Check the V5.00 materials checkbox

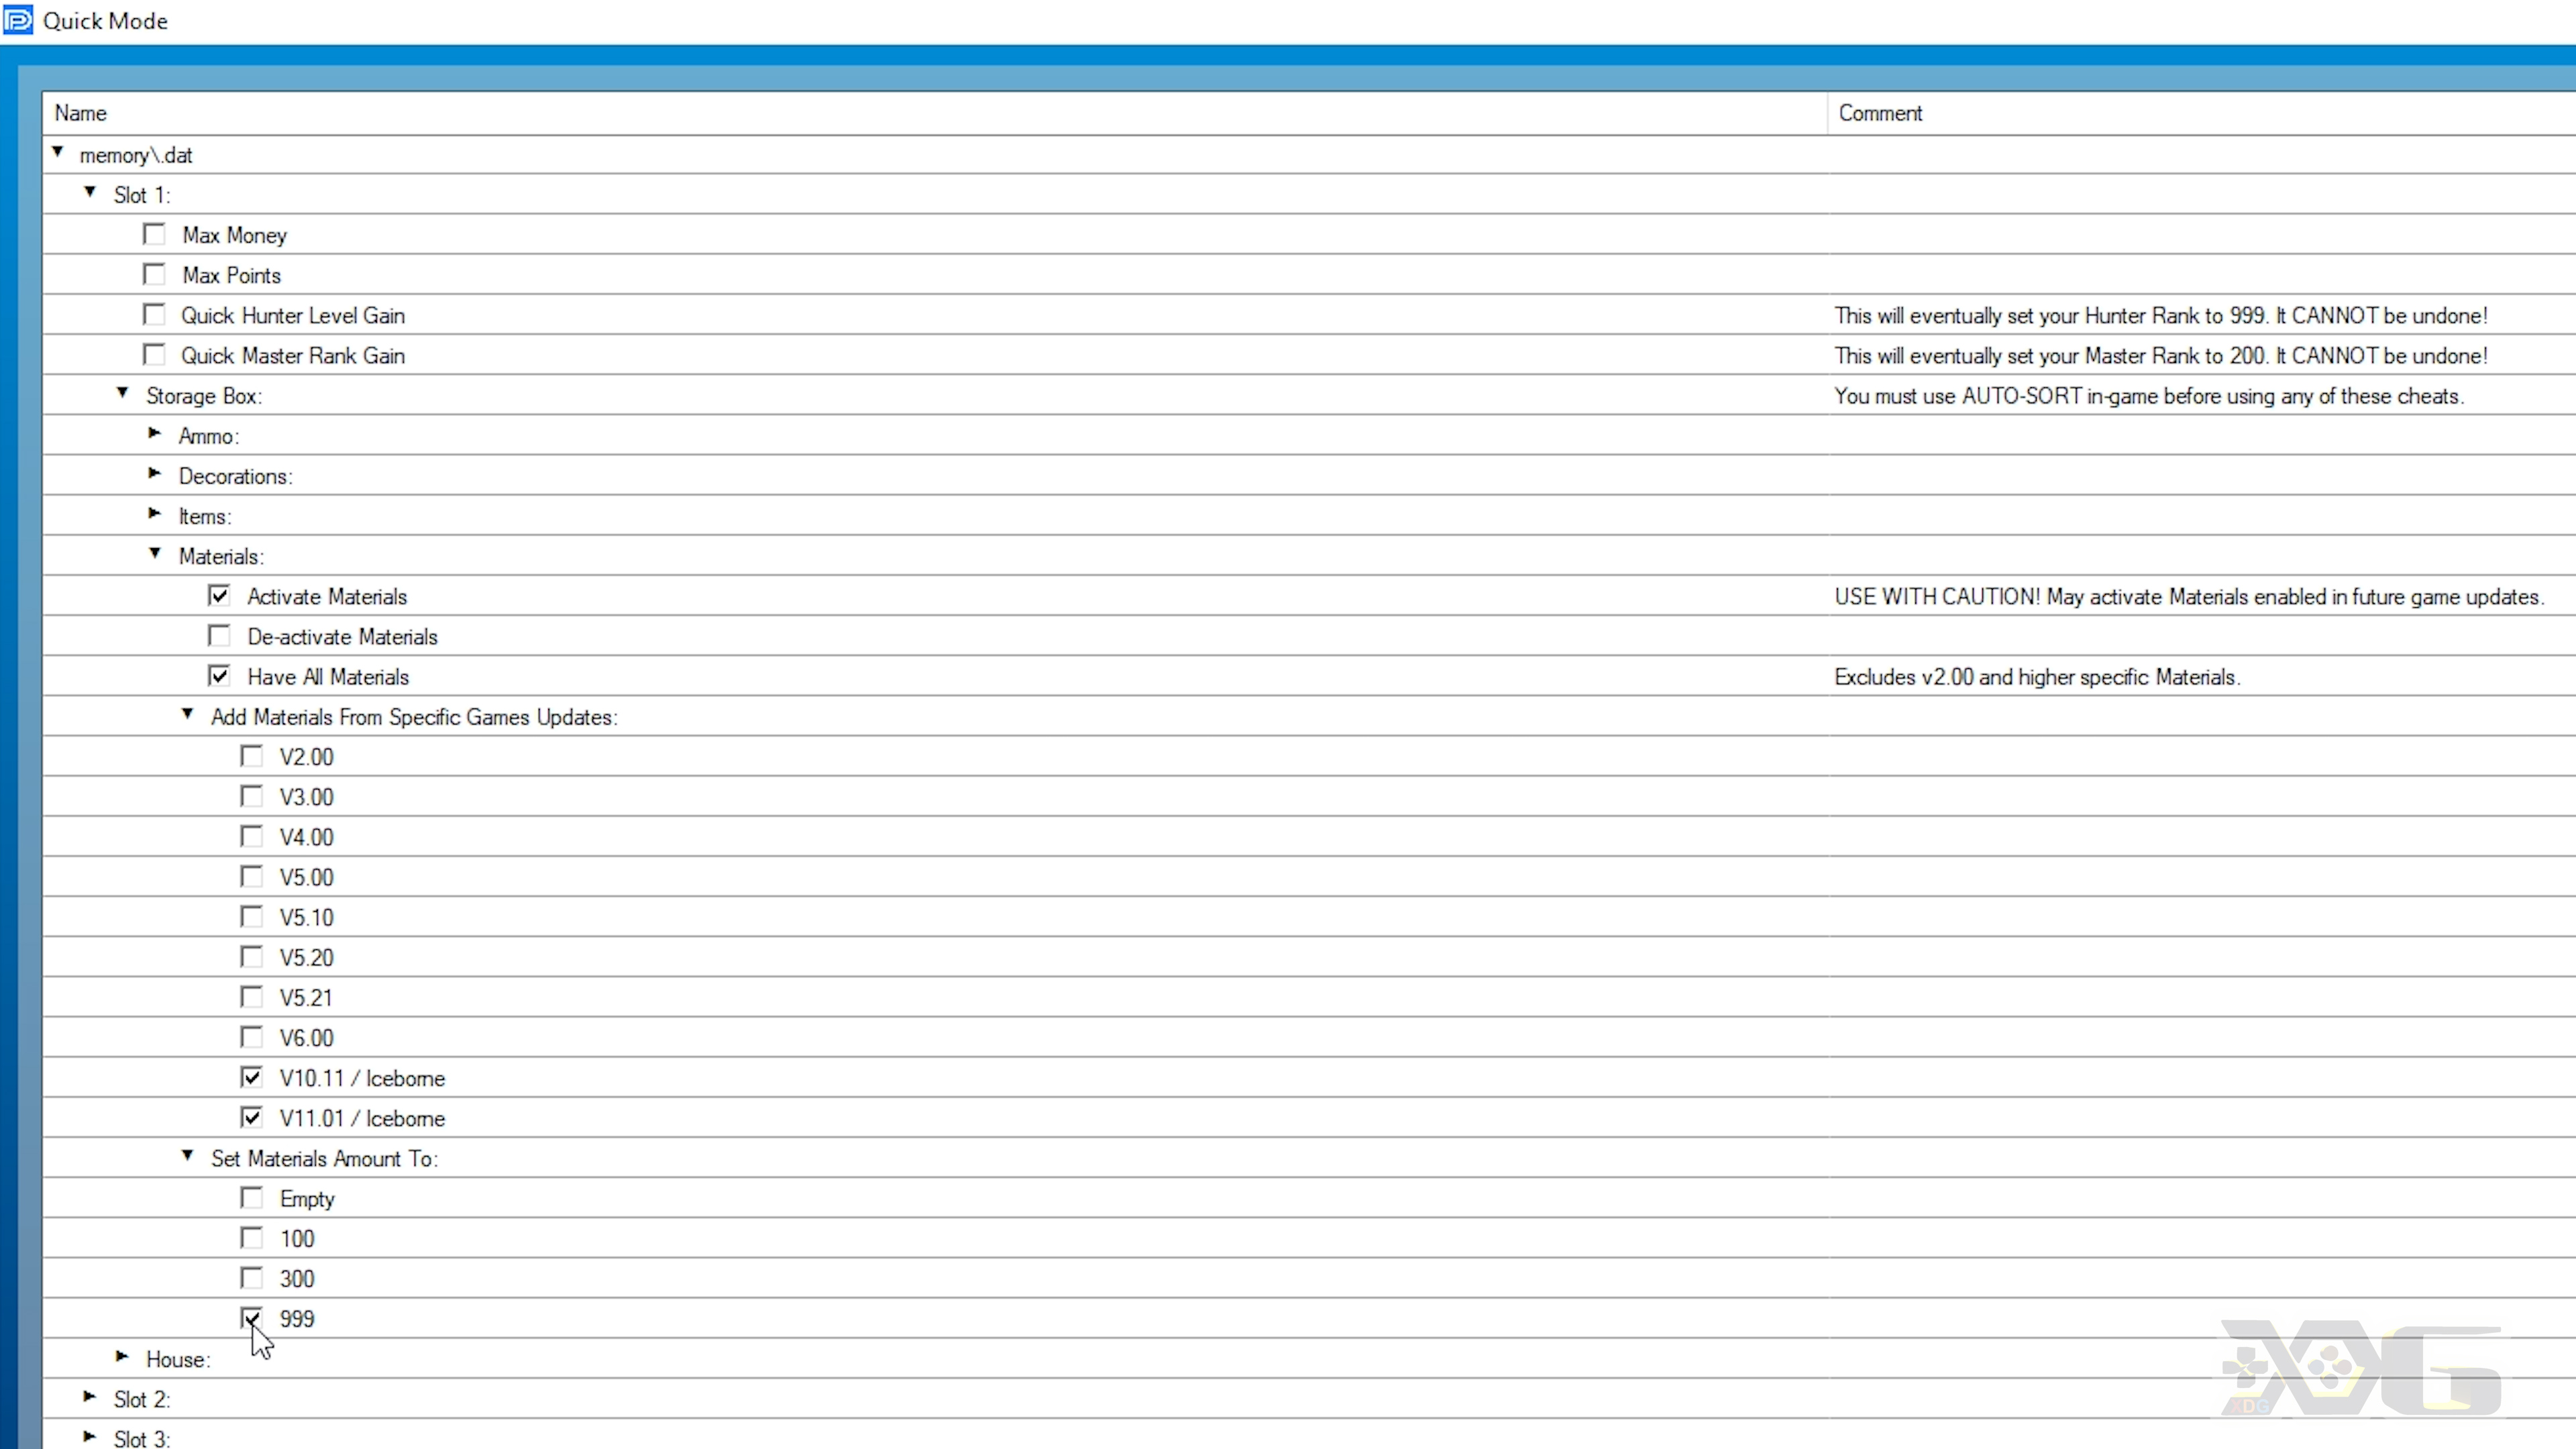[252, 877]
